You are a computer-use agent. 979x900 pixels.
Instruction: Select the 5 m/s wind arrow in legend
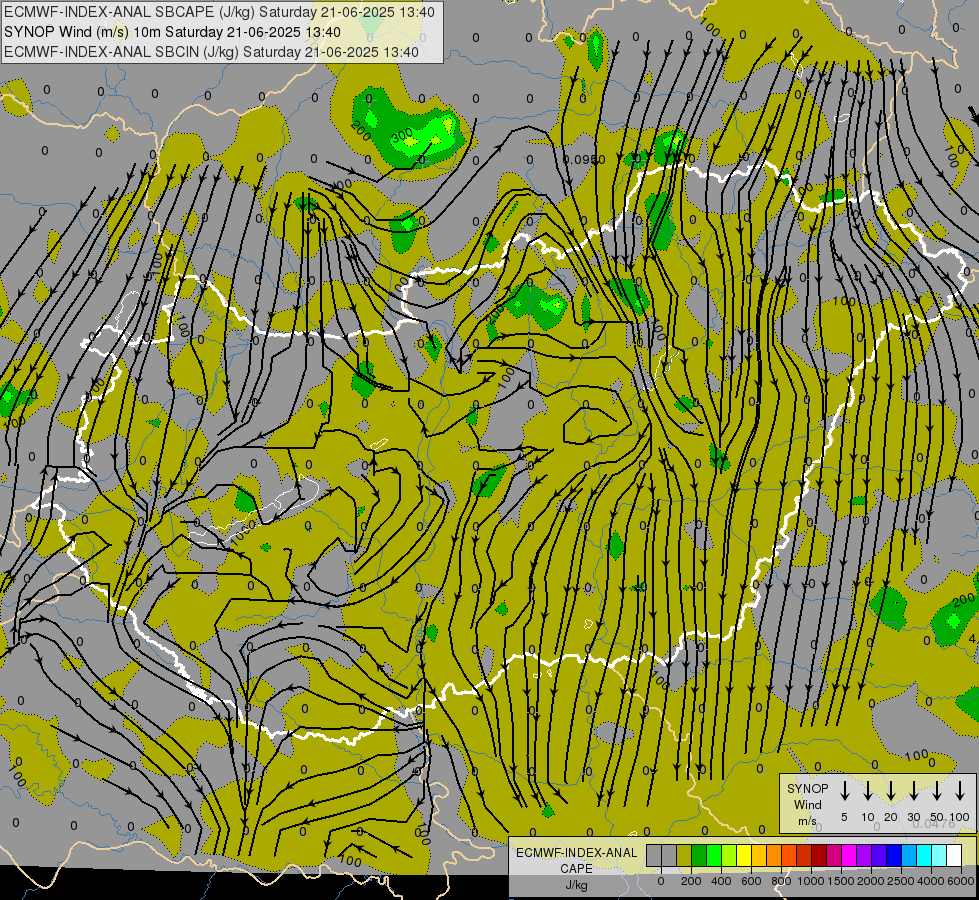pos(844,791)
